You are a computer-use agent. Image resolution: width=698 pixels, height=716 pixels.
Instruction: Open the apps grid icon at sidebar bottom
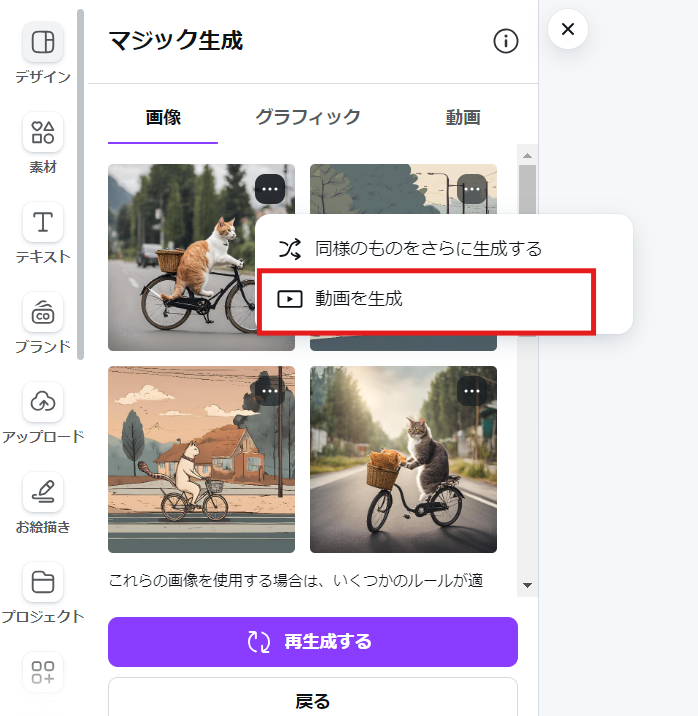coord(42,672)
